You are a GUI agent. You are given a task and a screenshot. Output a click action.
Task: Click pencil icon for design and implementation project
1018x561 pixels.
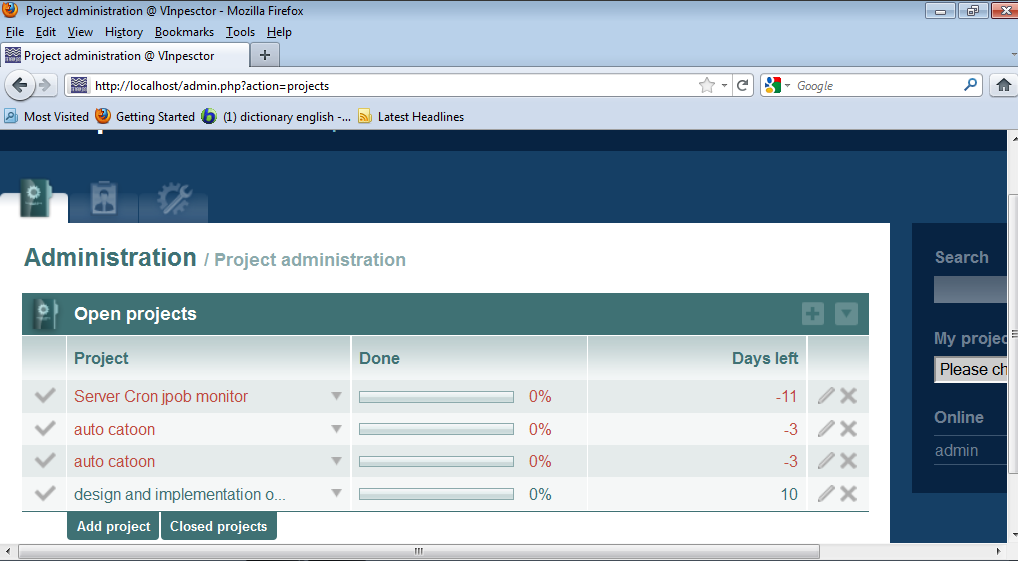click(826, 494)
